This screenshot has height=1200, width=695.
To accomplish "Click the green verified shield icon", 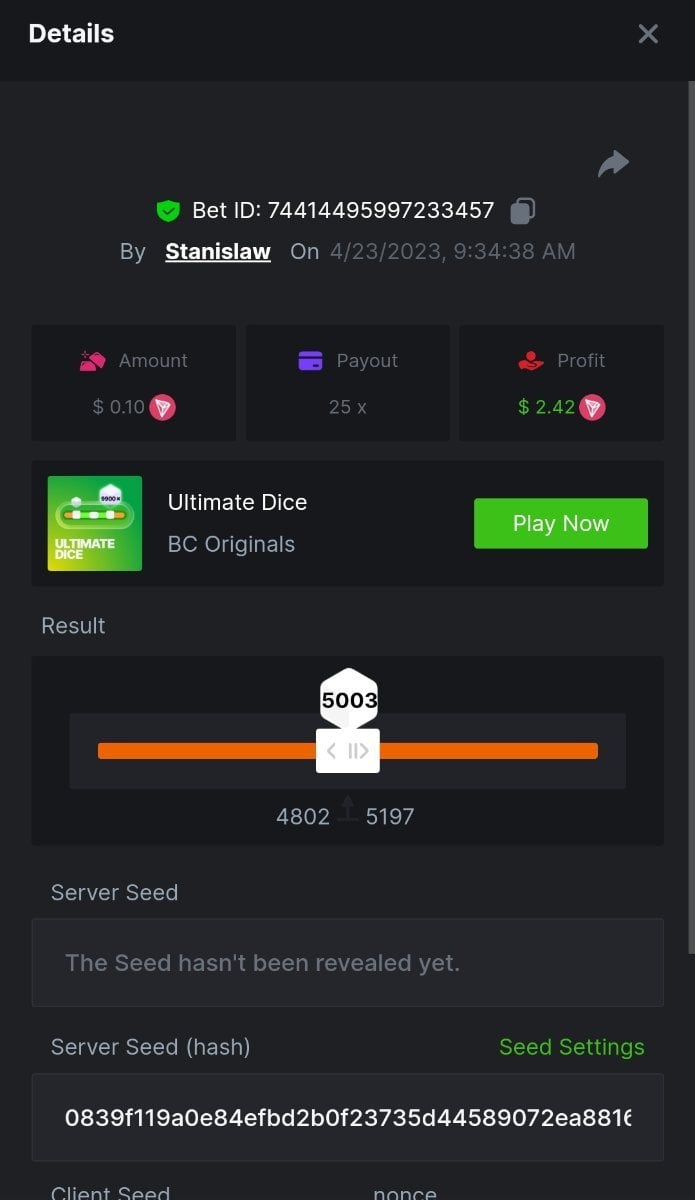I will [168, 210].
